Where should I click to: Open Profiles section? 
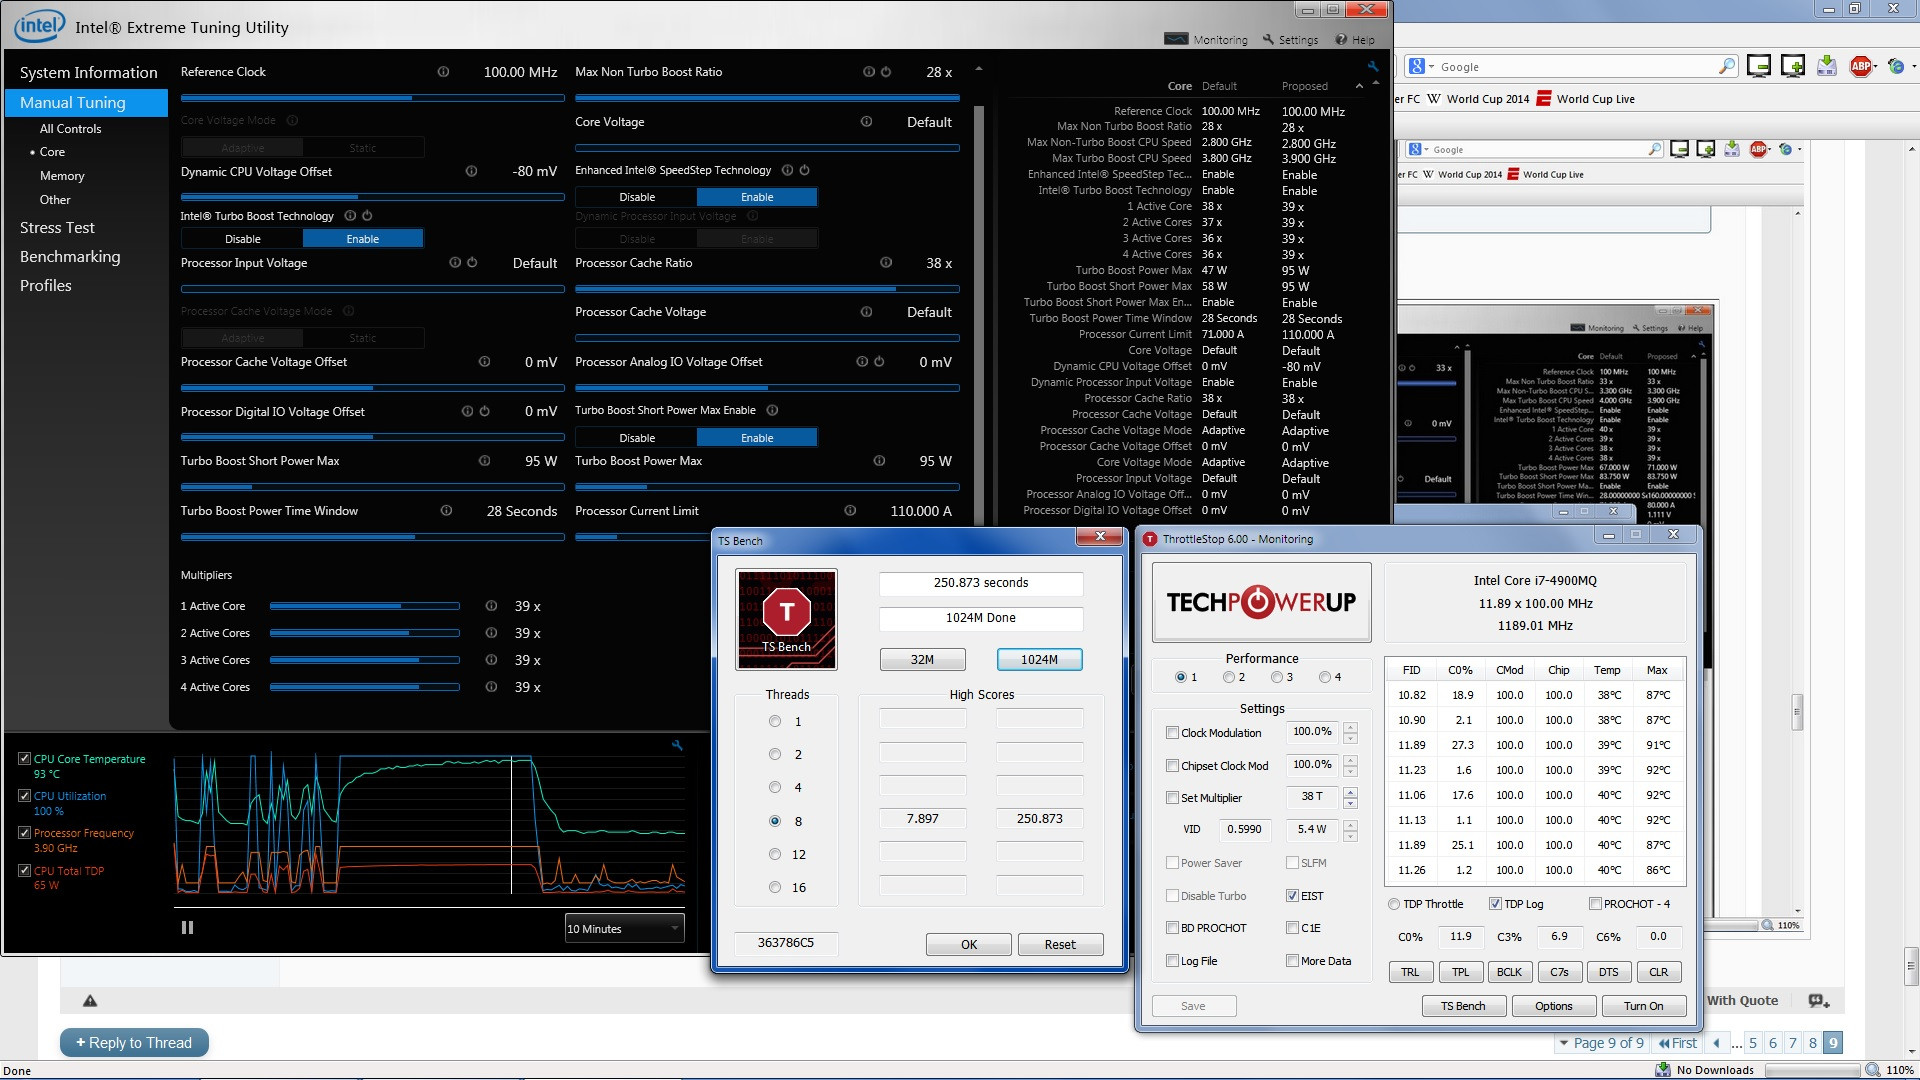coord(46,286)
